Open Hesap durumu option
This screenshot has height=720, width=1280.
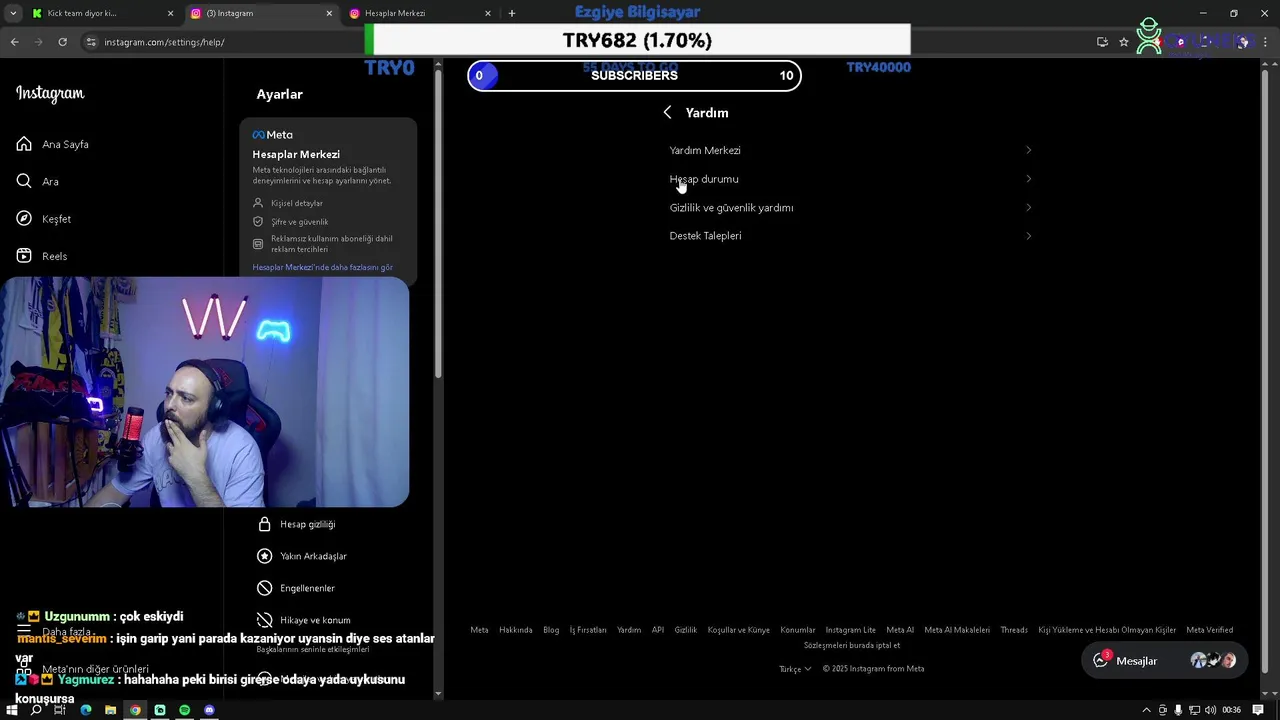(850, 179)
